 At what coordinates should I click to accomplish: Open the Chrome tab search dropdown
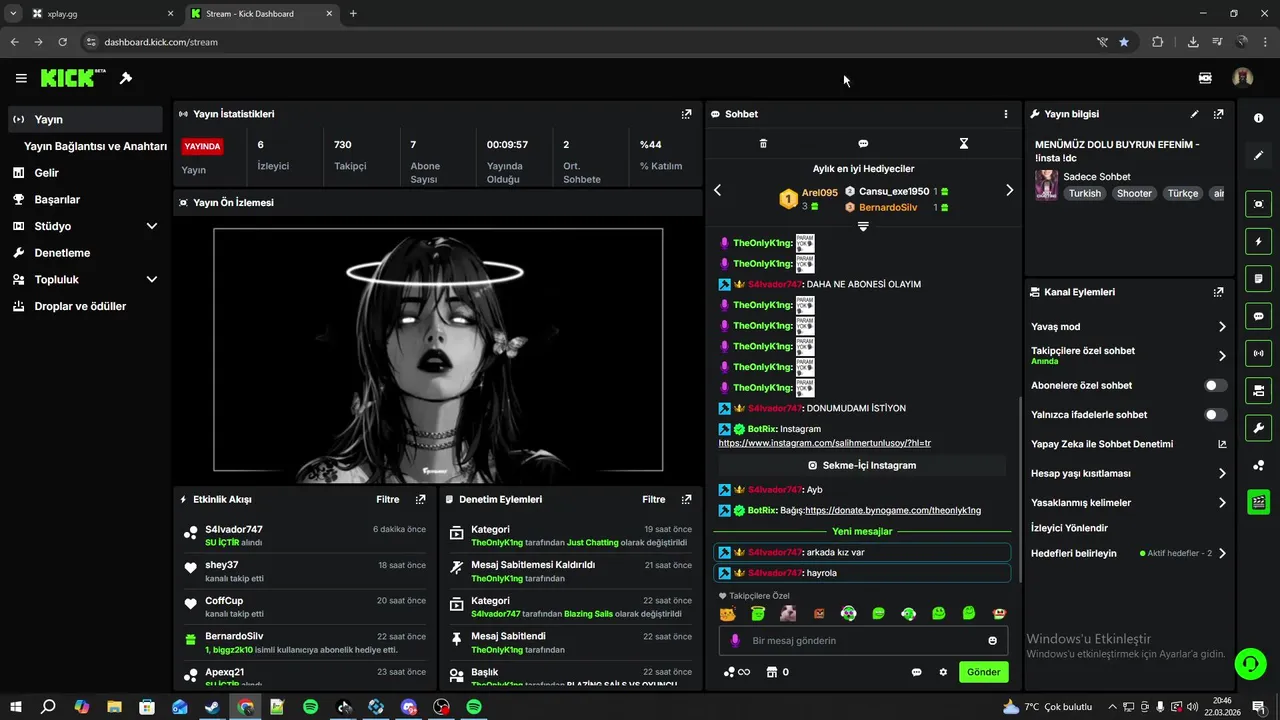[13, 13]
